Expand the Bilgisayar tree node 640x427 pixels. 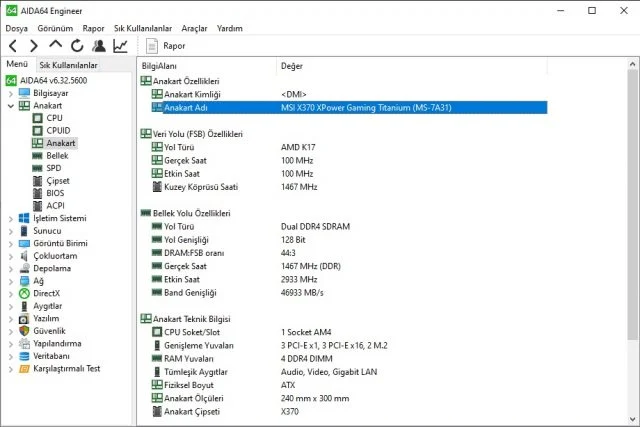pyautogui.click(x=11, y=93)
